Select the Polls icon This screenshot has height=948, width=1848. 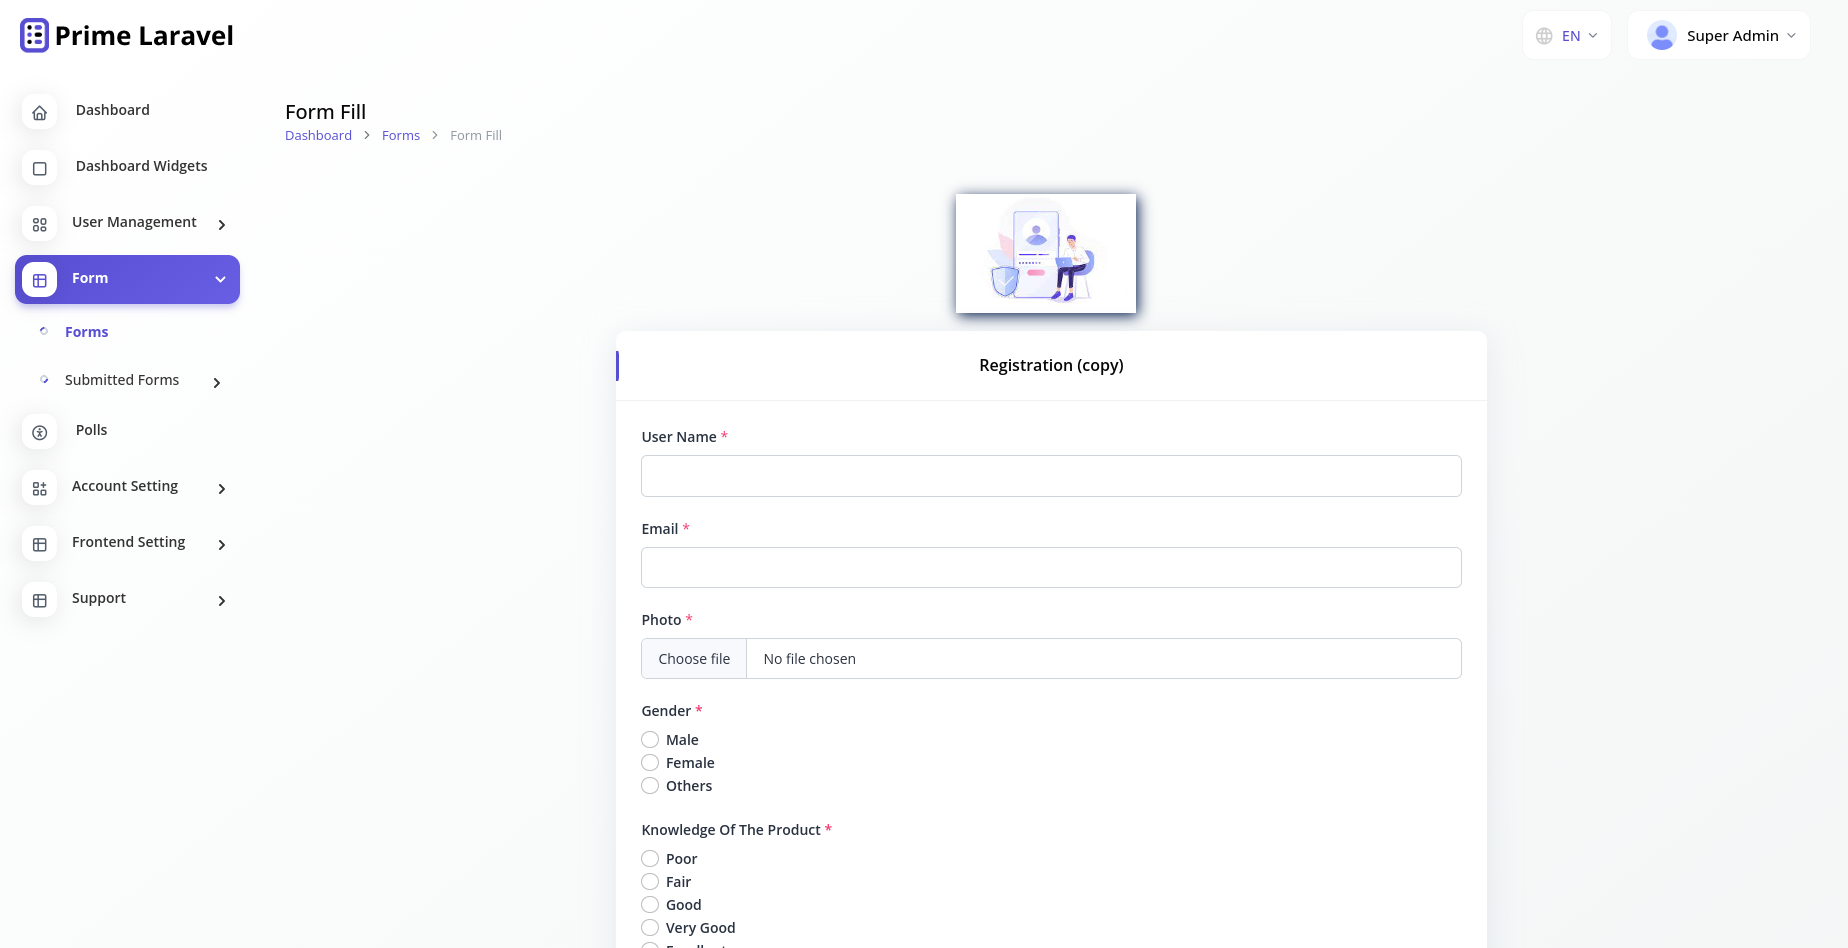click(39, 432)
